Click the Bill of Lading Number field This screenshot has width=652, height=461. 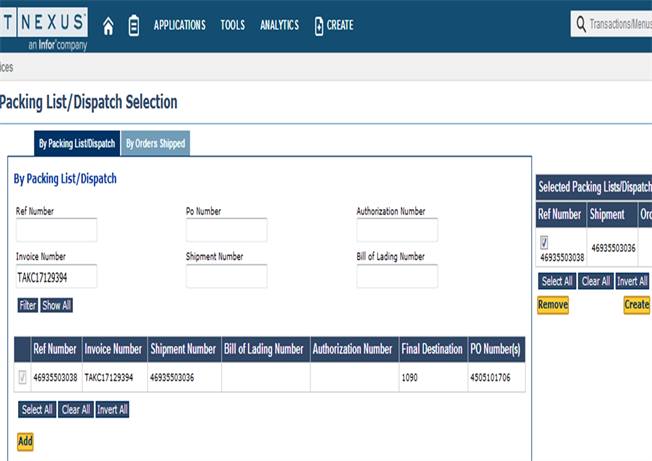(397, 277)
